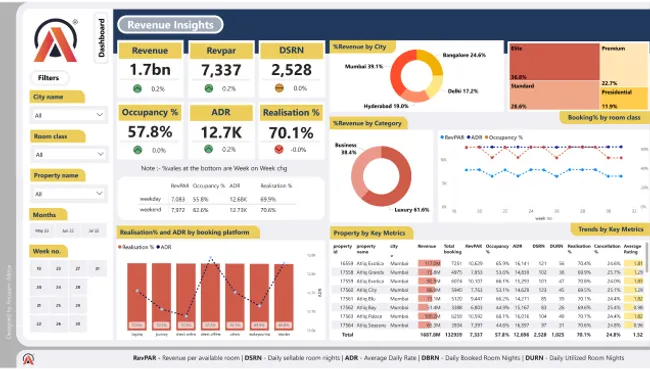Image resolution: width=650 pixels, height=369 pixels.
Task: Sort by Cancellation % column header
Action: pos(607,249)
